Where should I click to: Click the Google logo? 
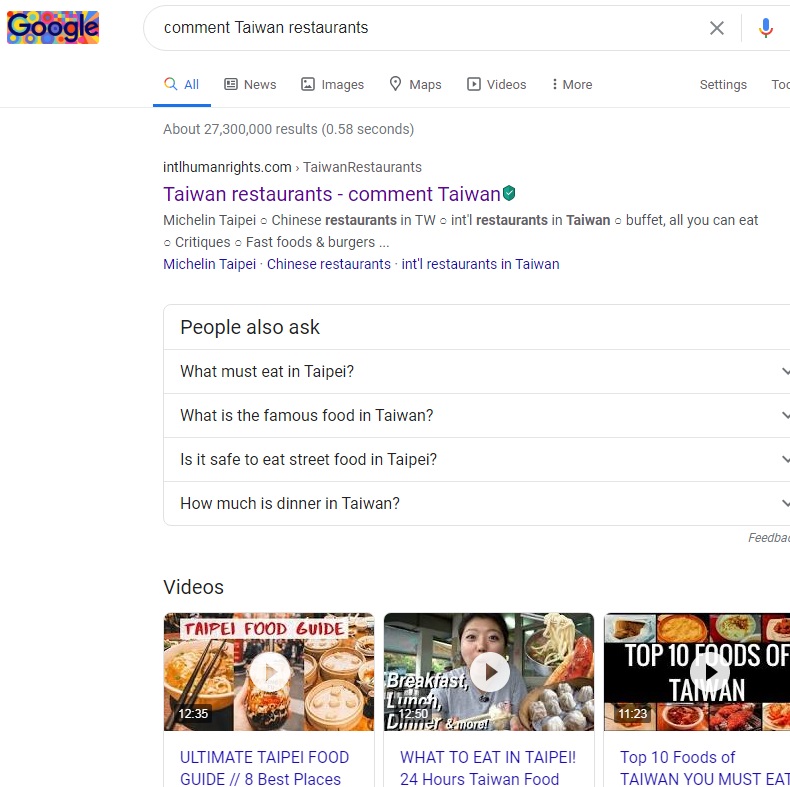[x=53, y=28]
